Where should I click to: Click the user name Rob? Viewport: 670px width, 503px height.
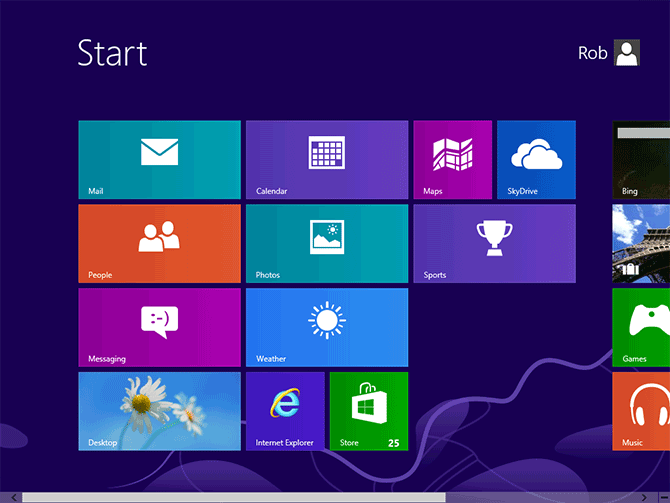coord(593,53)
